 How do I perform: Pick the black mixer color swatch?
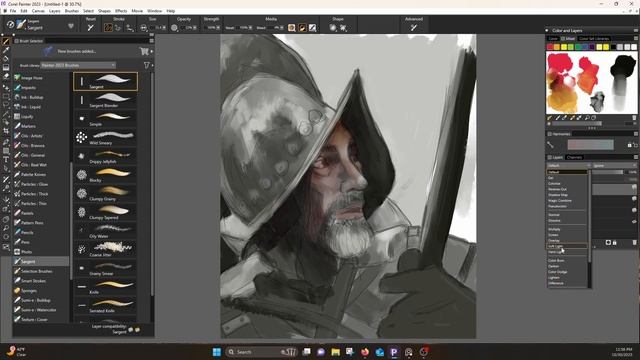[613, 47]
